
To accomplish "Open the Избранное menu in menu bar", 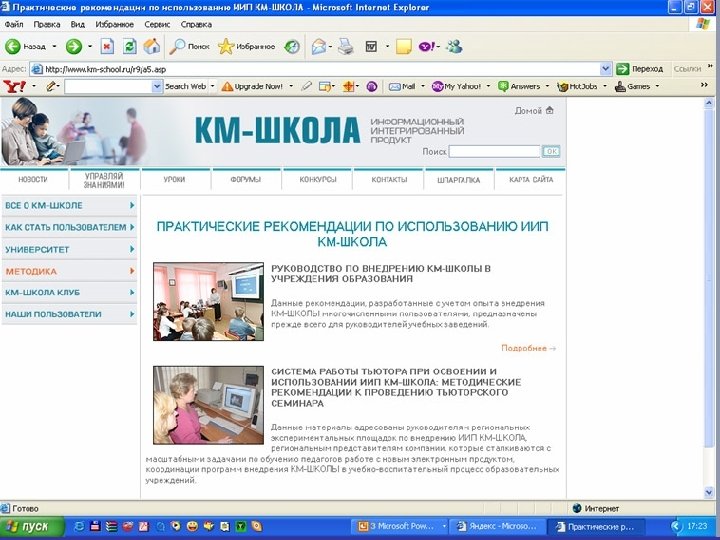I will (x=114, y=24).
